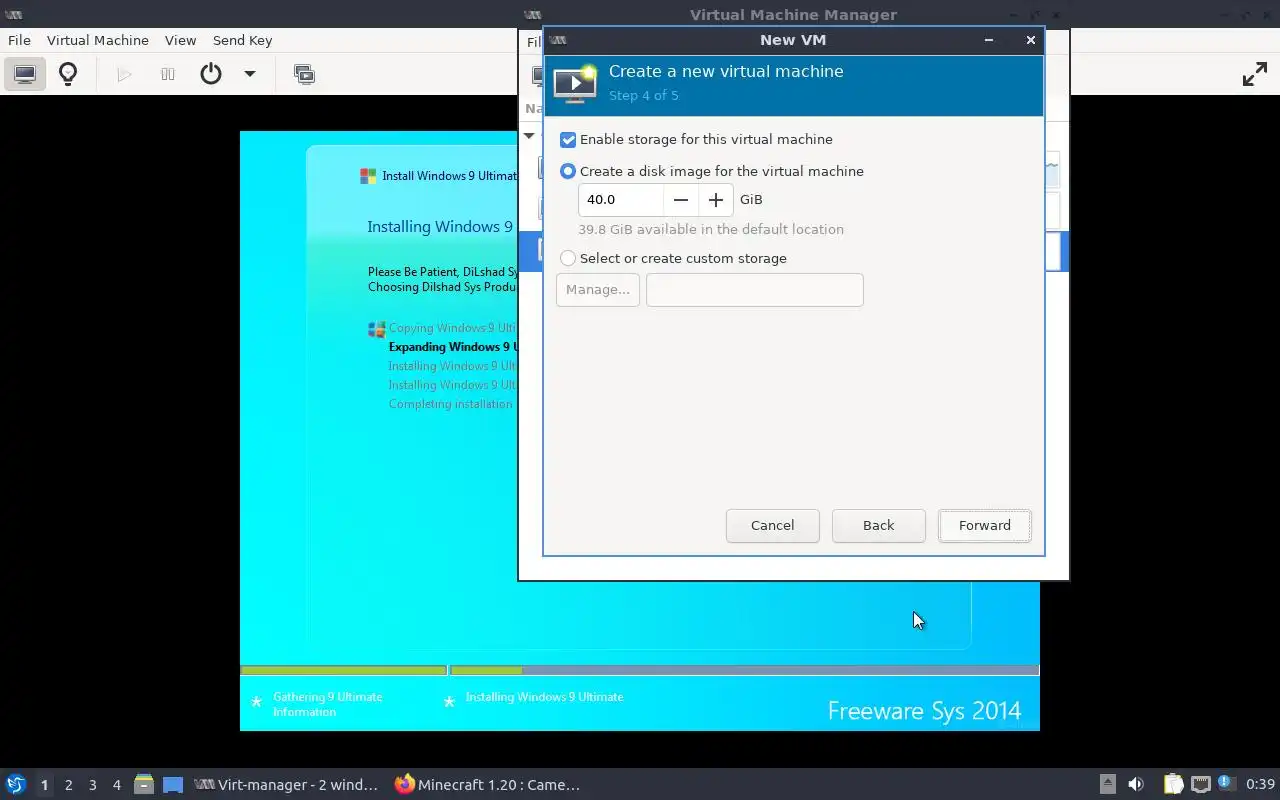Click the Run virtual machine play icon

124,74
